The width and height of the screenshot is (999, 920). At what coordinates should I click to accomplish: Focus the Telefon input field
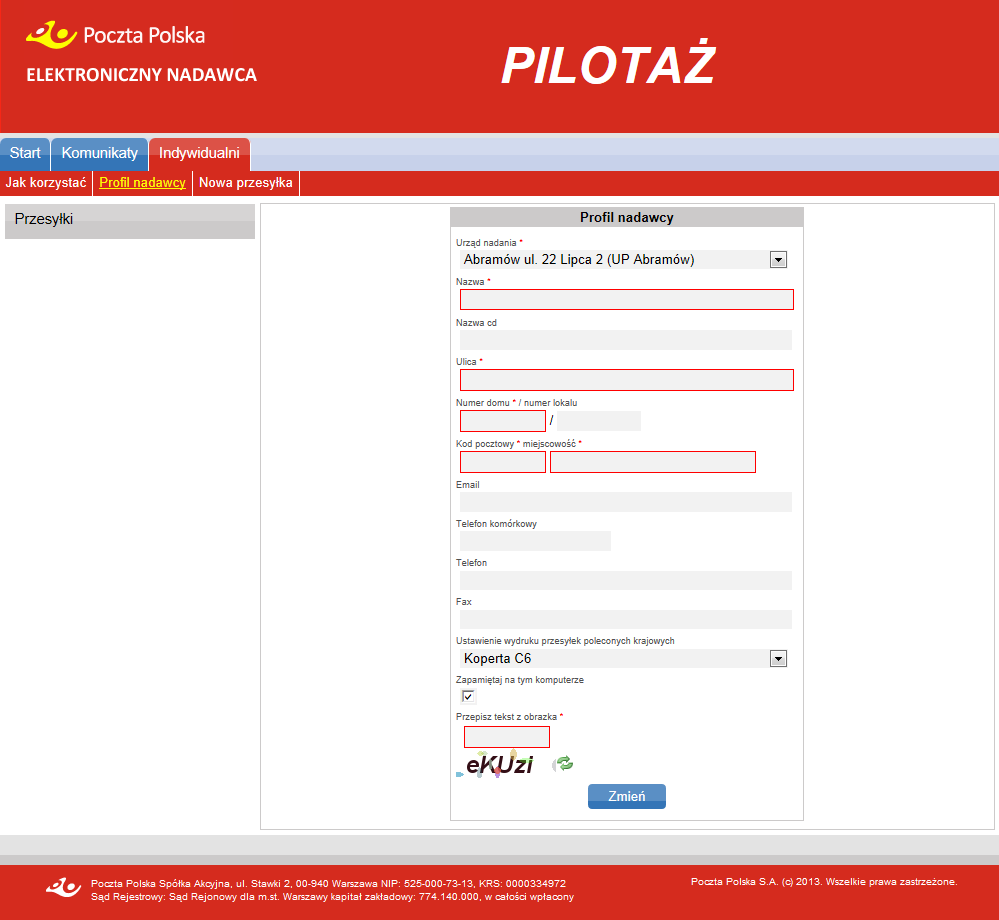[626, 580]
